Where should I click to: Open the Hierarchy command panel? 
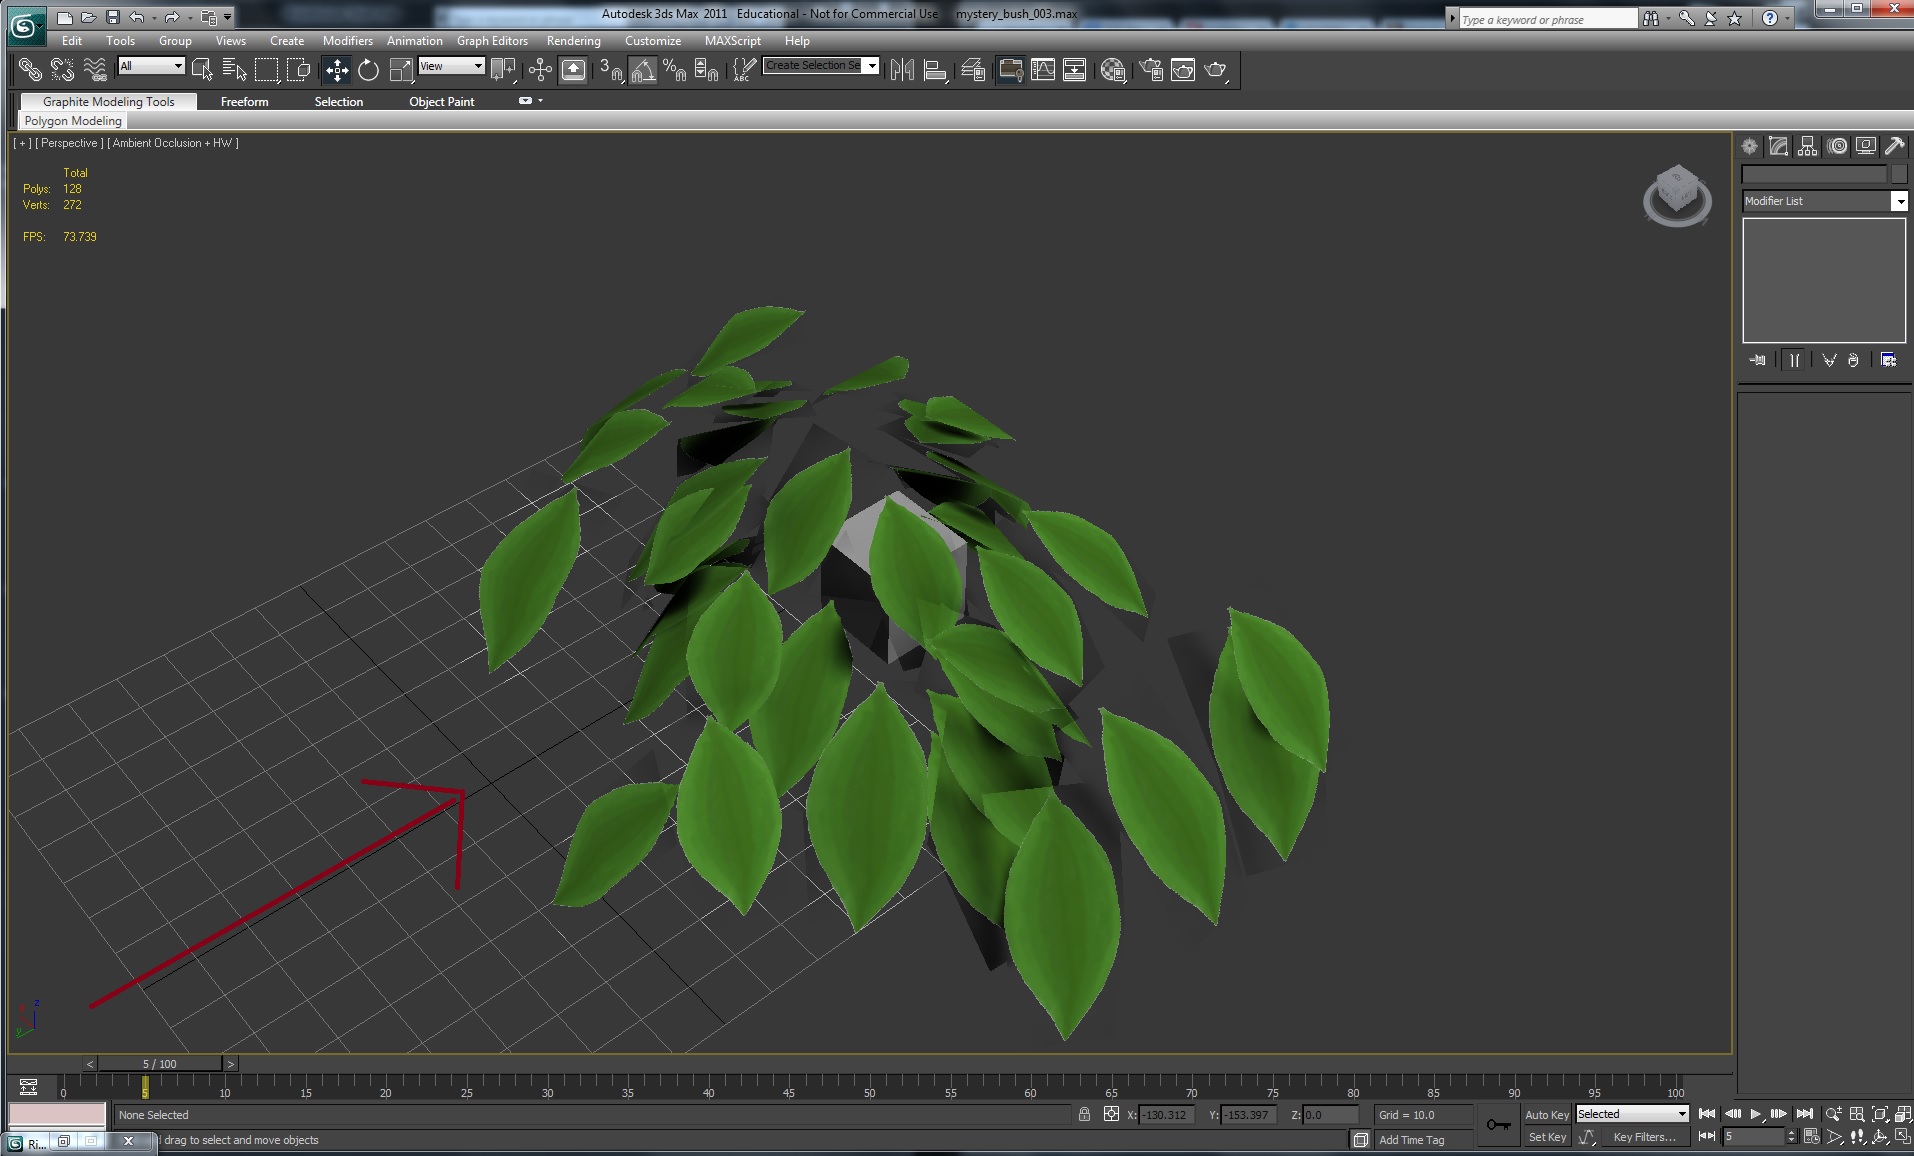coord(1807,146)
